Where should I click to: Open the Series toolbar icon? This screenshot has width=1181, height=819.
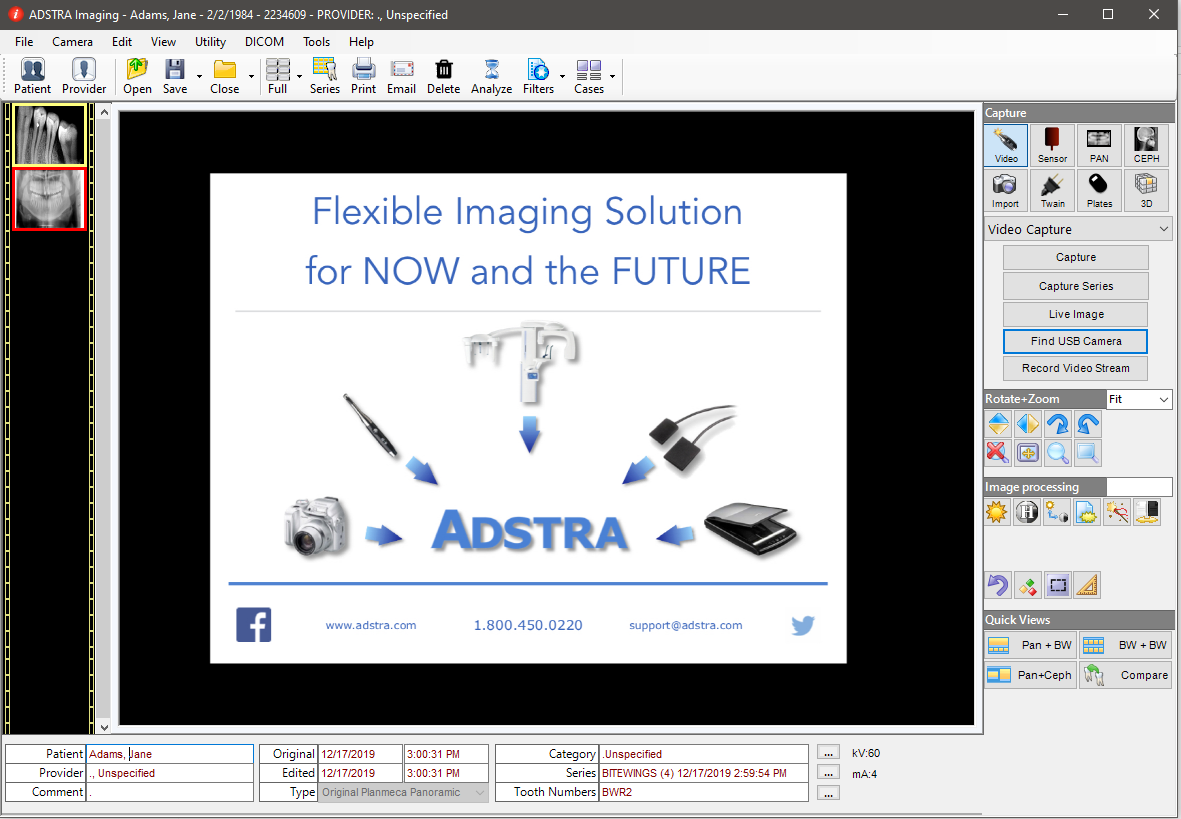tap(325, 76)
